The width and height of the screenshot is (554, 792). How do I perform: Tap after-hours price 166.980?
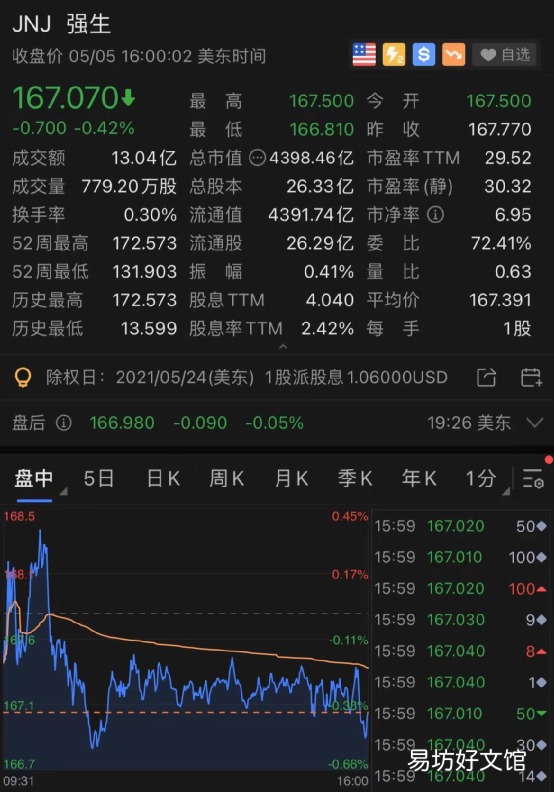[x=122, y=423]
